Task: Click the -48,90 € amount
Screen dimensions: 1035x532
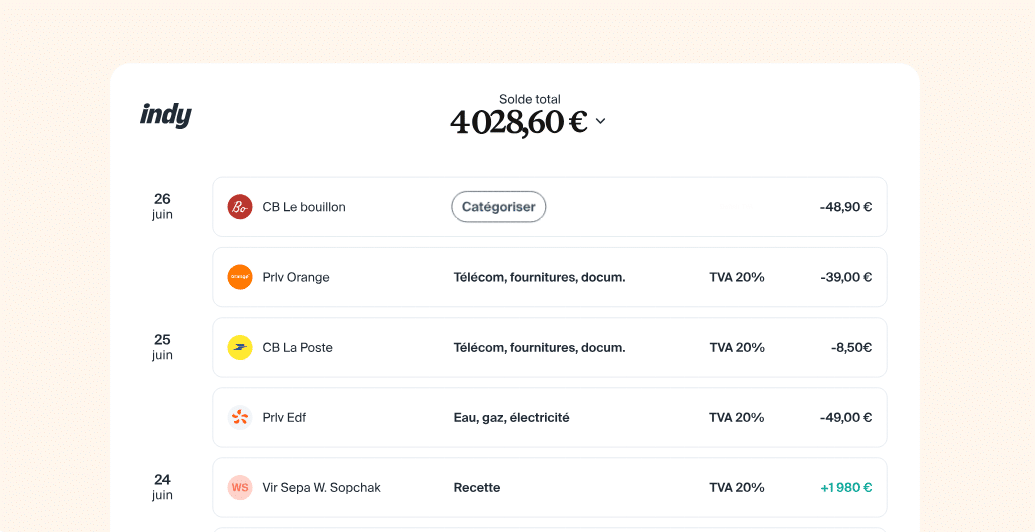Action: pyautogui.click(x=846, y=207)
